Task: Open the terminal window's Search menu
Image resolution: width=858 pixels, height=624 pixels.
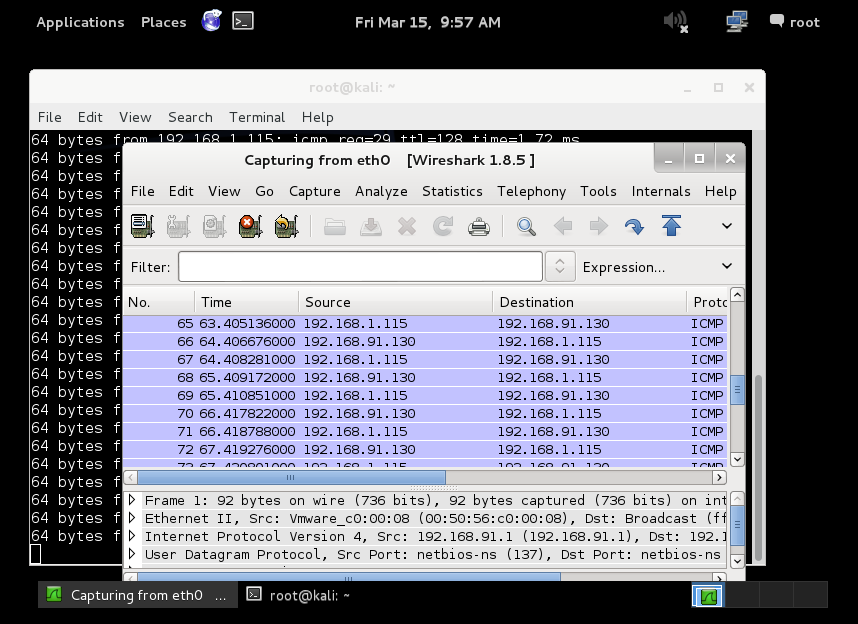Action: [x=190, y=117]
